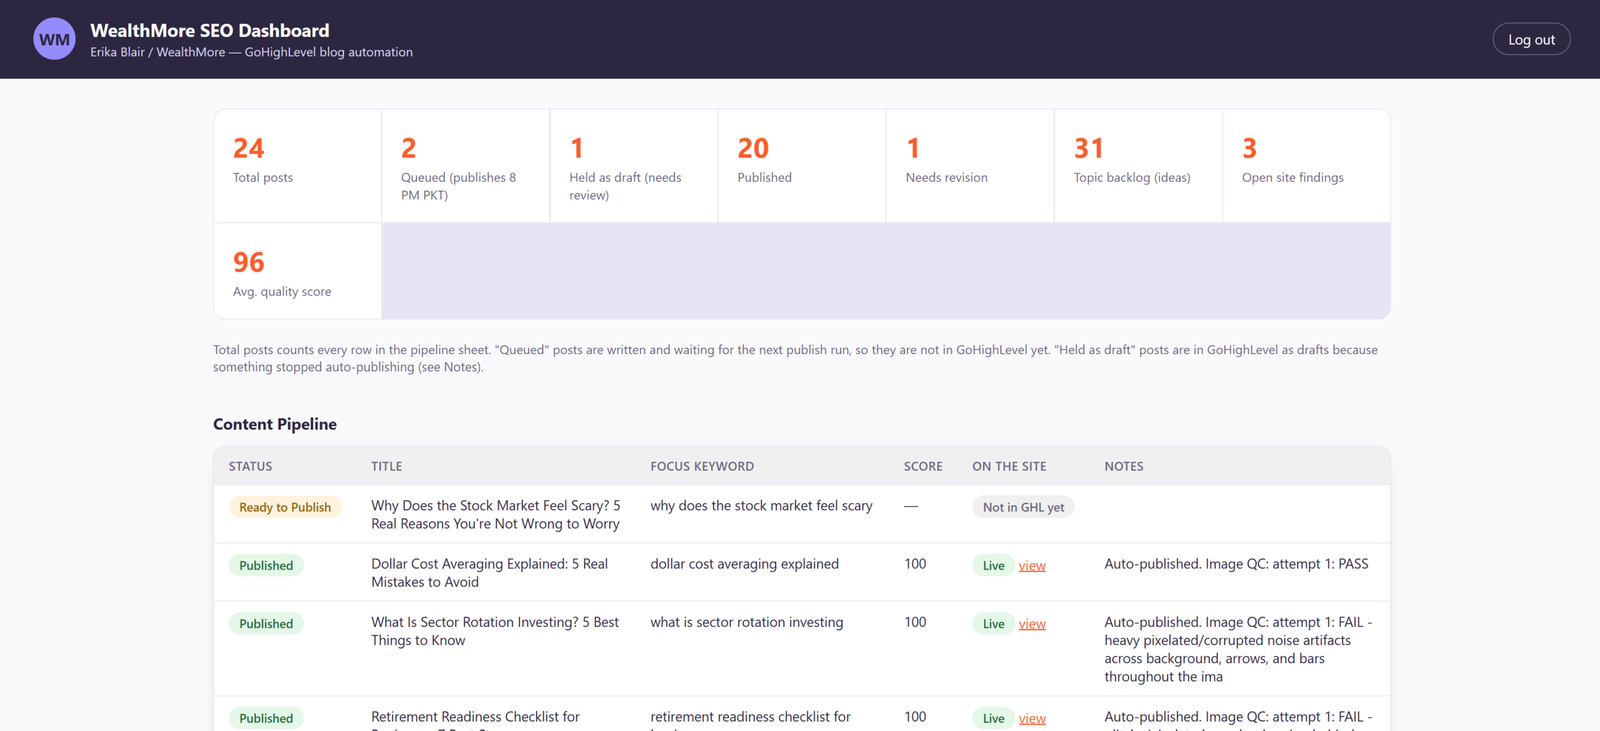Click the score 100 in Sector Rotation row
1600x731 pixels.
pyautogui.click(x=915, y=622)
